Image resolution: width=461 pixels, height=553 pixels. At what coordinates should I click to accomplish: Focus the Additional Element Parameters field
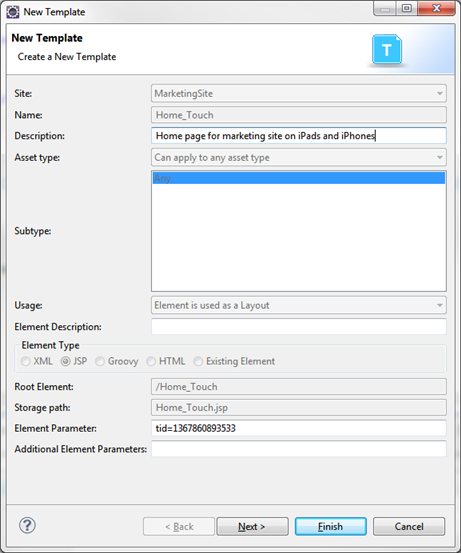pyautogui.click(x=299, y=449)
